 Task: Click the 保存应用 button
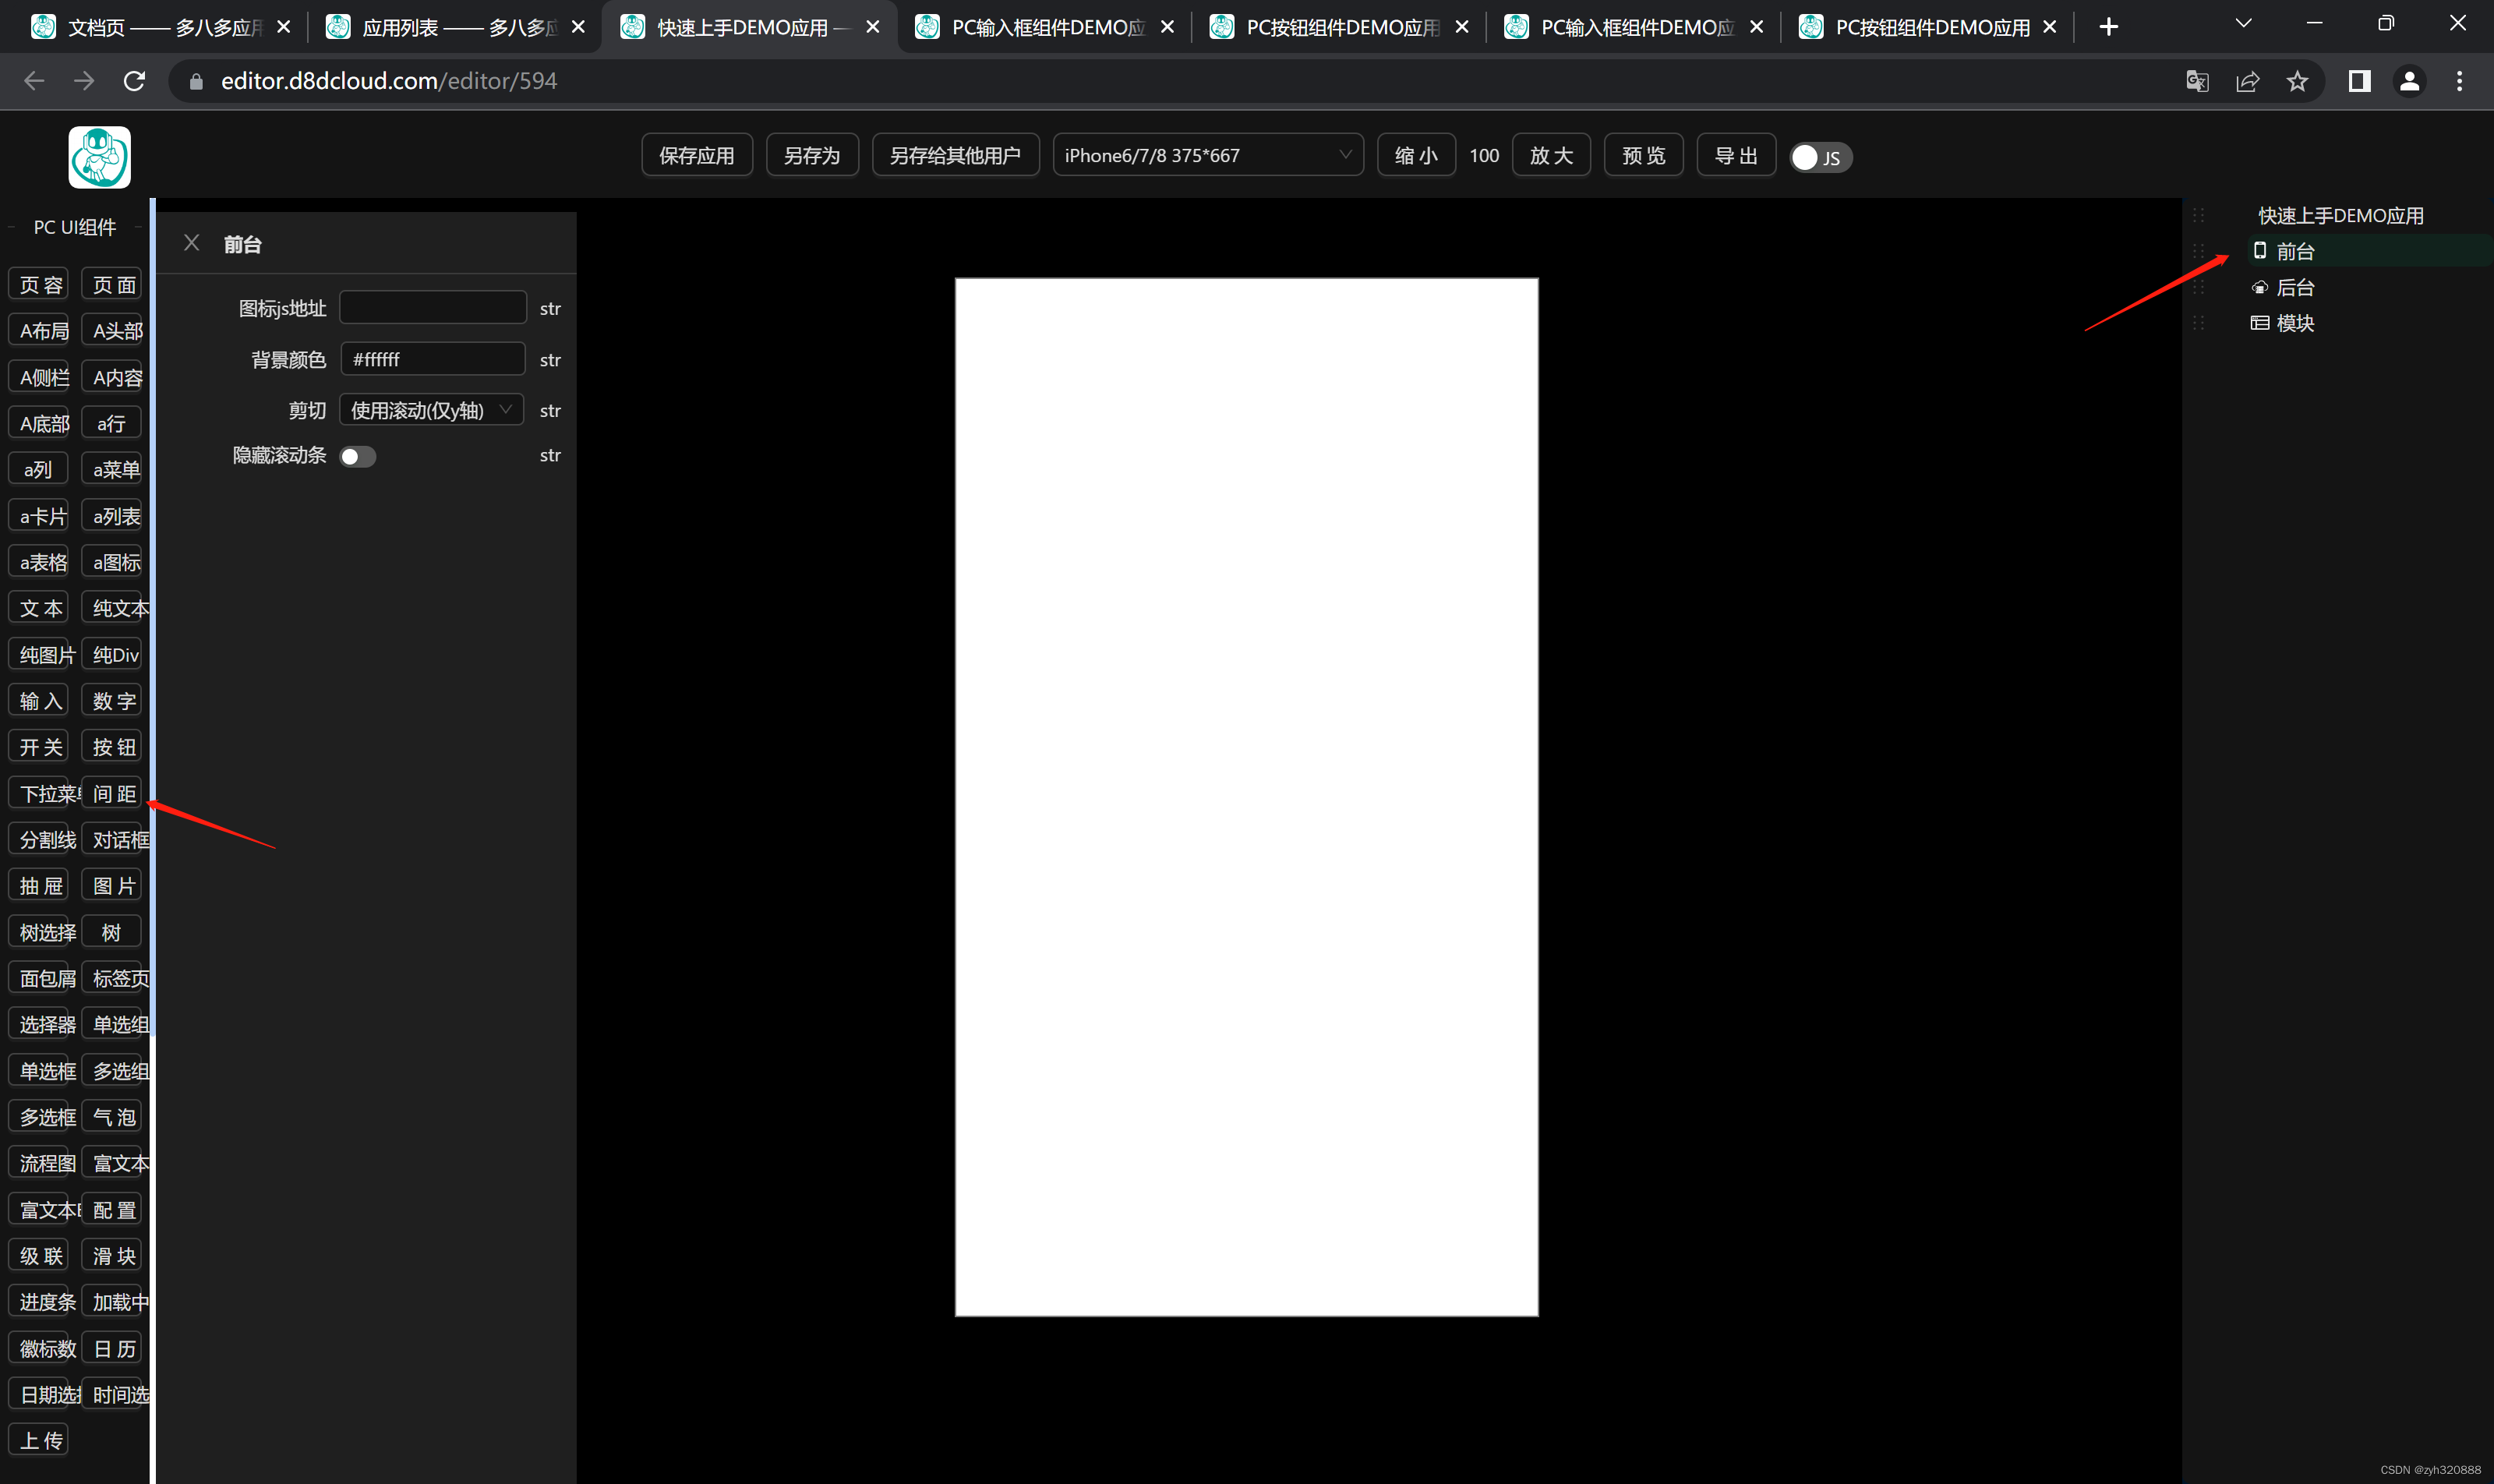[697, 155]
